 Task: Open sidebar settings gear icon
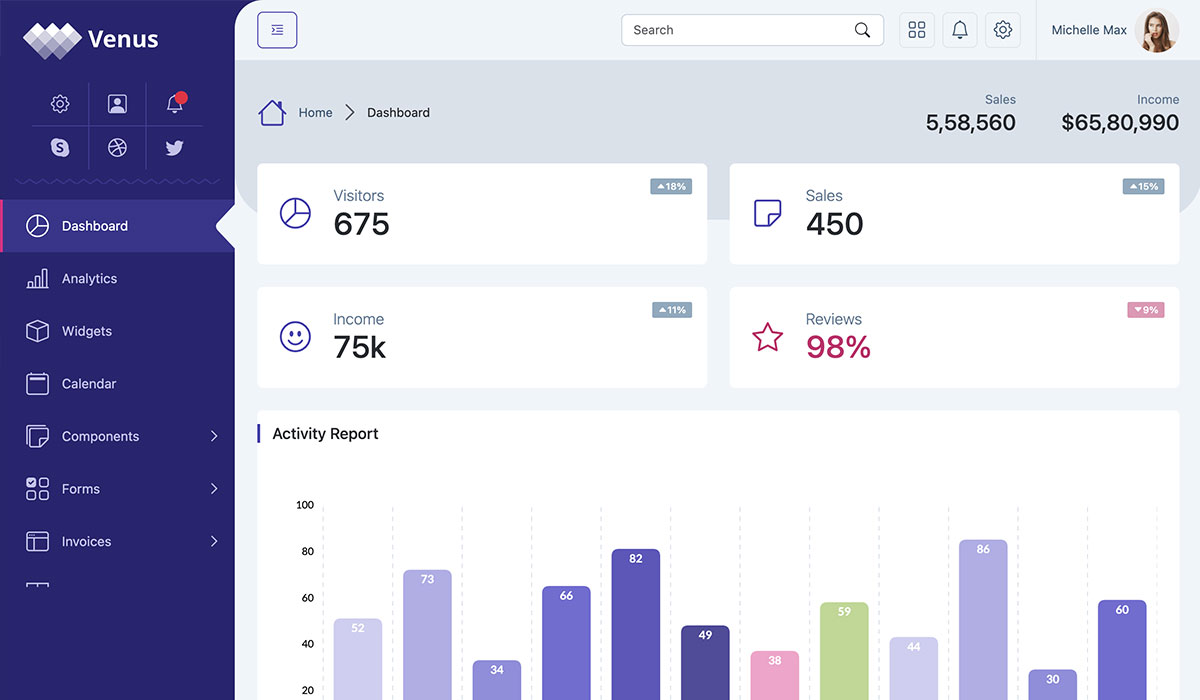[x=60, y=104]
